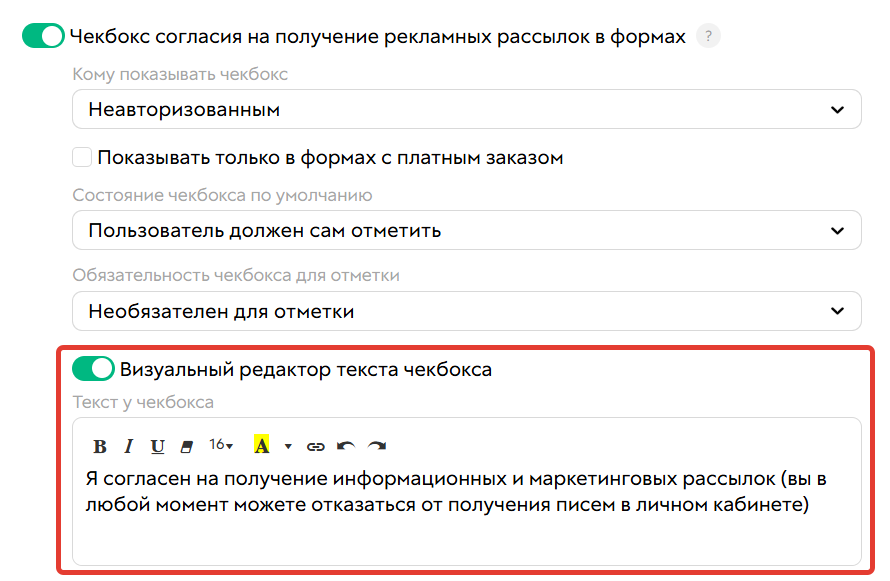Disable the visual editor toggle for checkbox text
Viewport: 890px width, 581px height.
coord(93,369)
